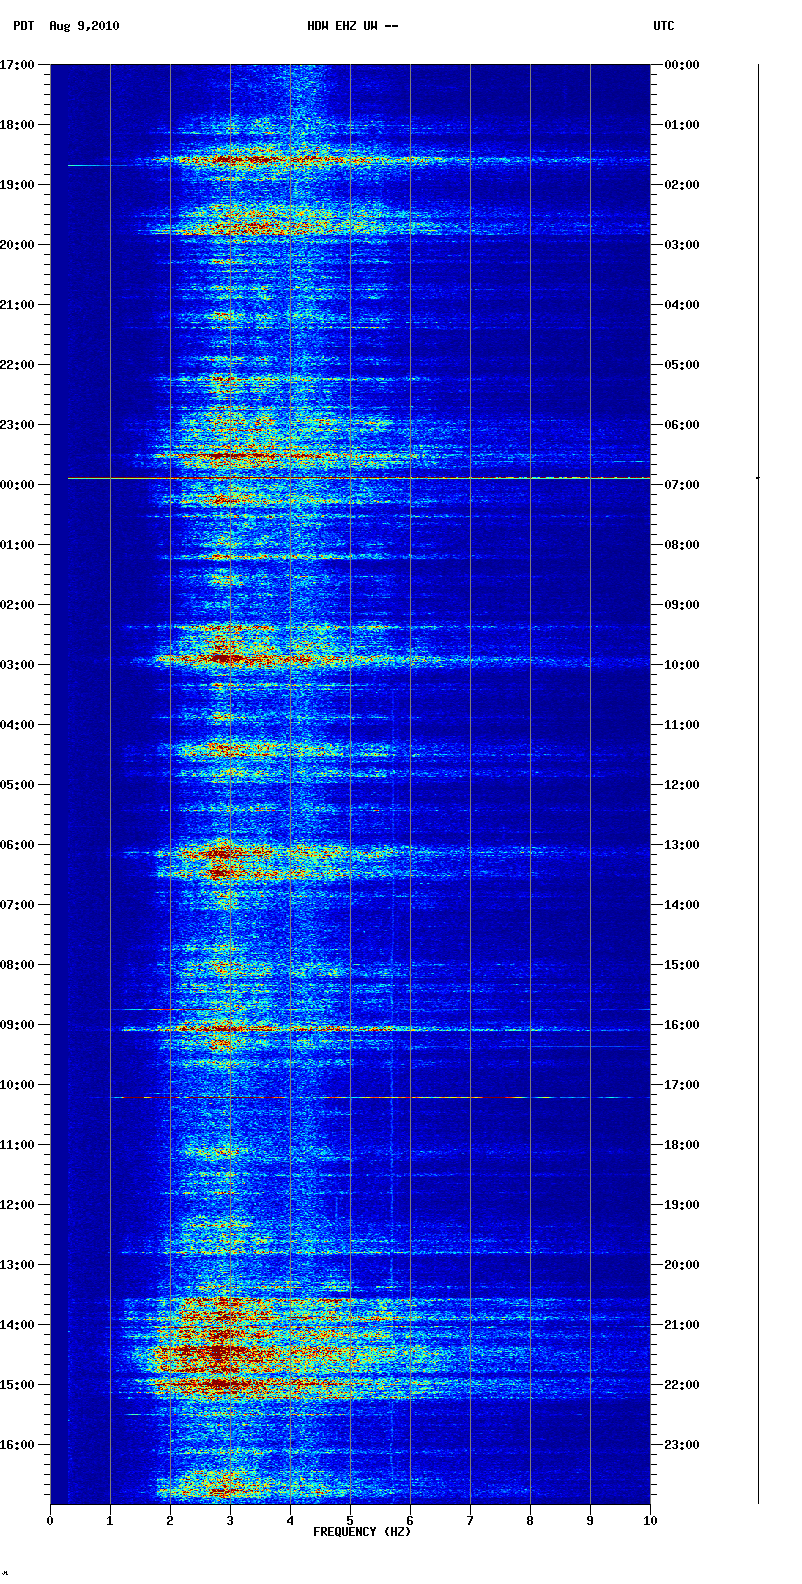Click the 1 Hz frequency tick label

(x=110, y=1521)
